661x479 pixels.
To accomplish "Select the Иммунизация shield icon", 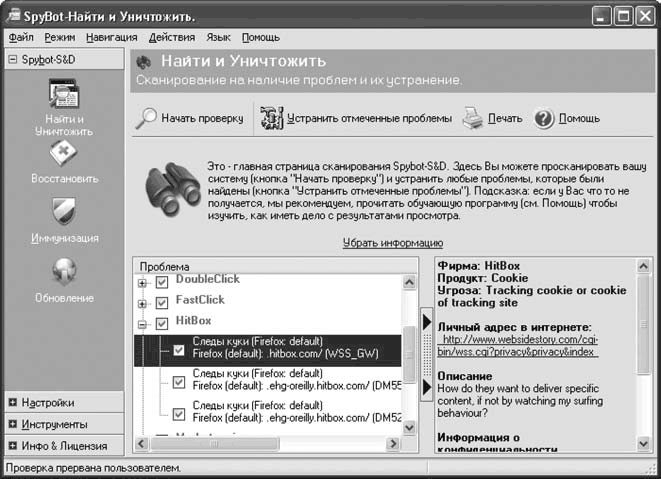I will (x=64, y=212).
